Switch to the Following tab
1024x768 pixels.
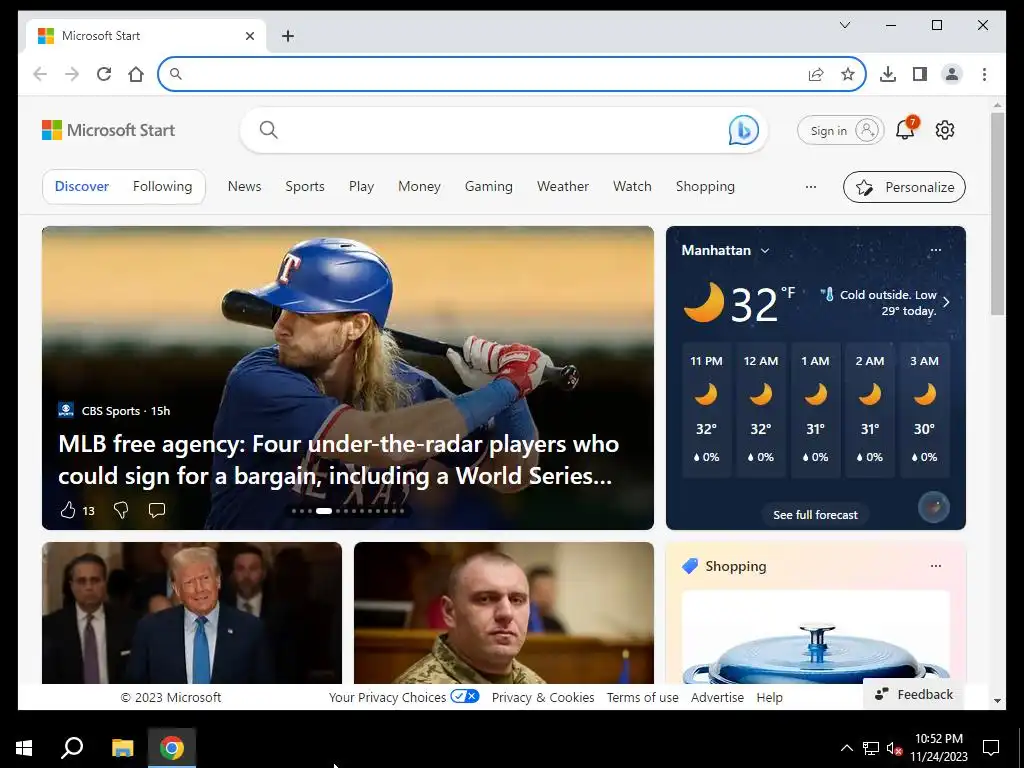163,187
